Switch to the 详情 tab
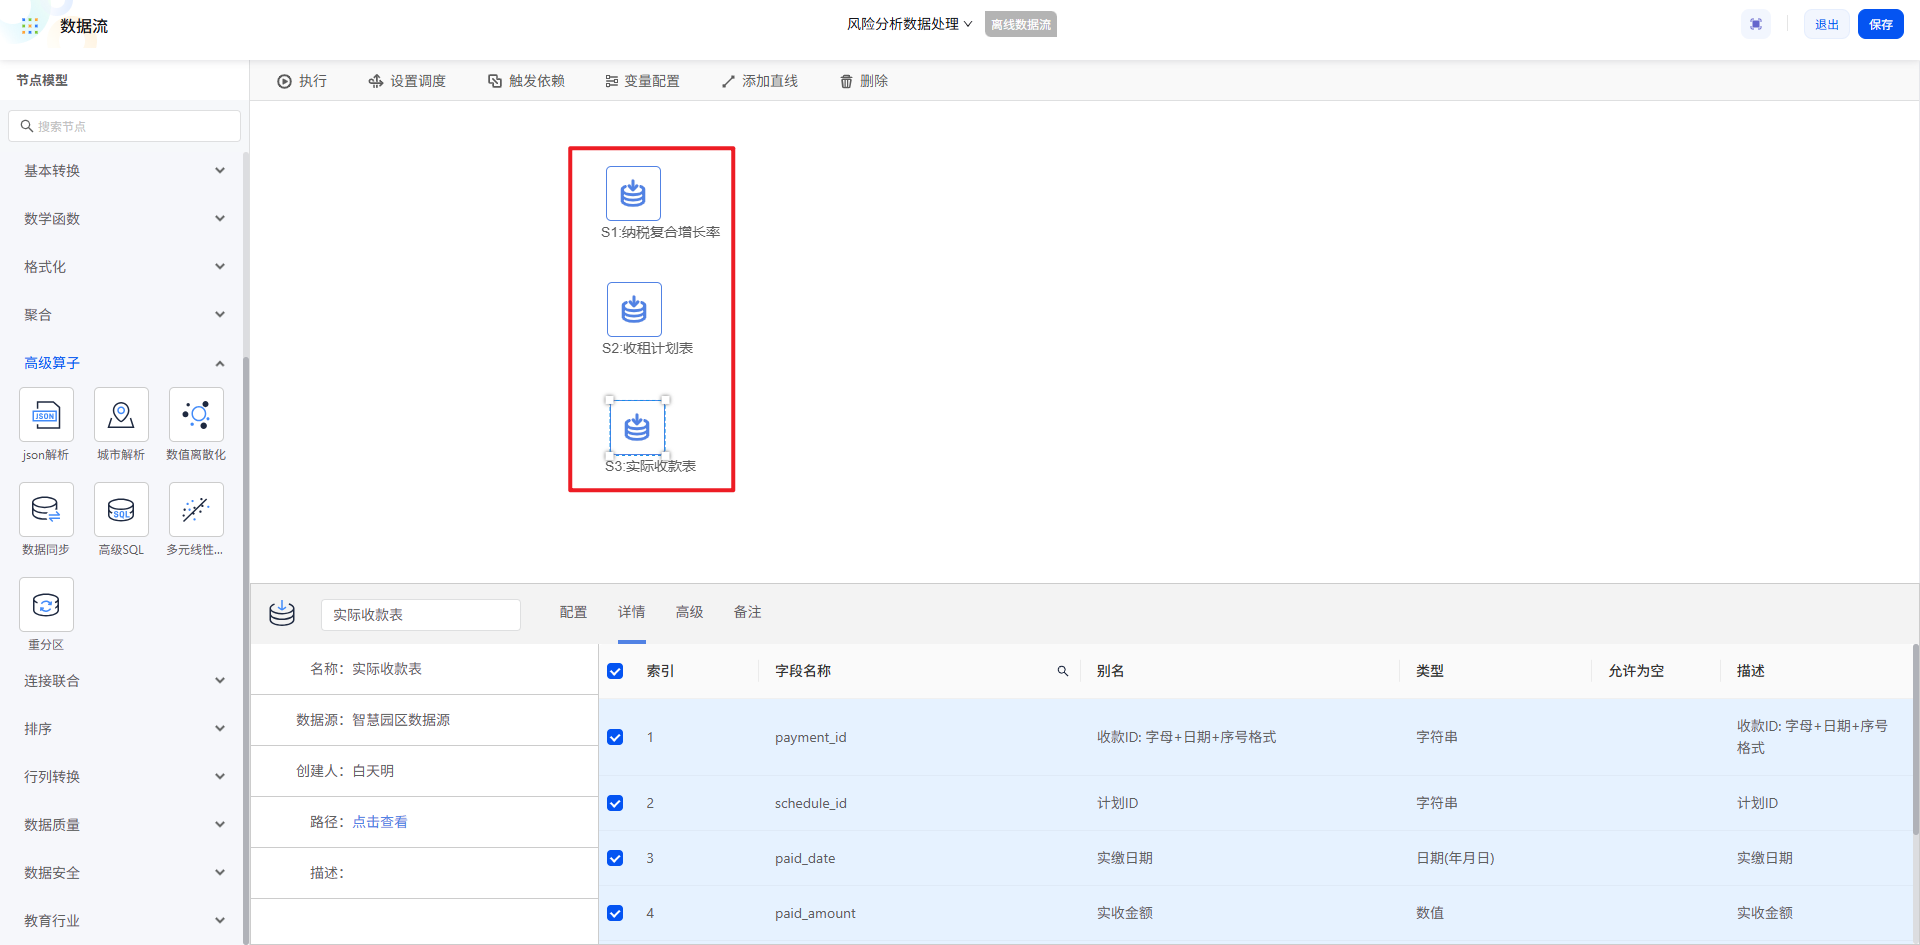This screenshot has height=945, width=1920. (x=631, y=612)
